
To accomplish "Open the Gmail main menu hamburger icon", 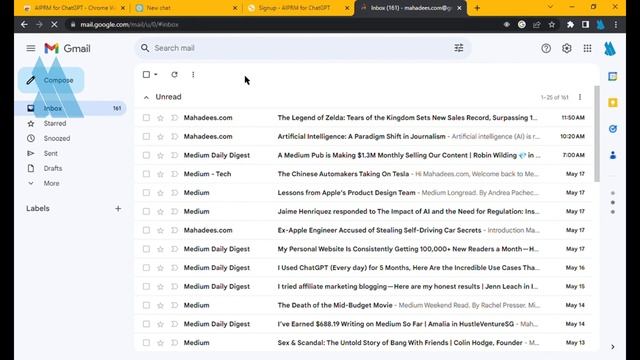I will pos(31,48).
